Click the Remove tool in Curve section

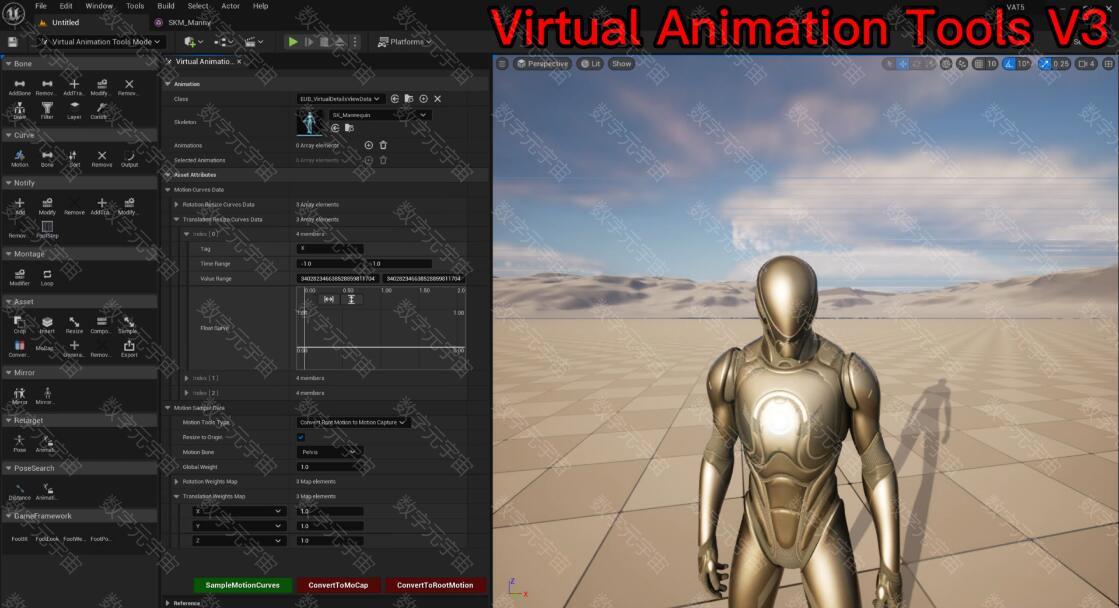101,158
